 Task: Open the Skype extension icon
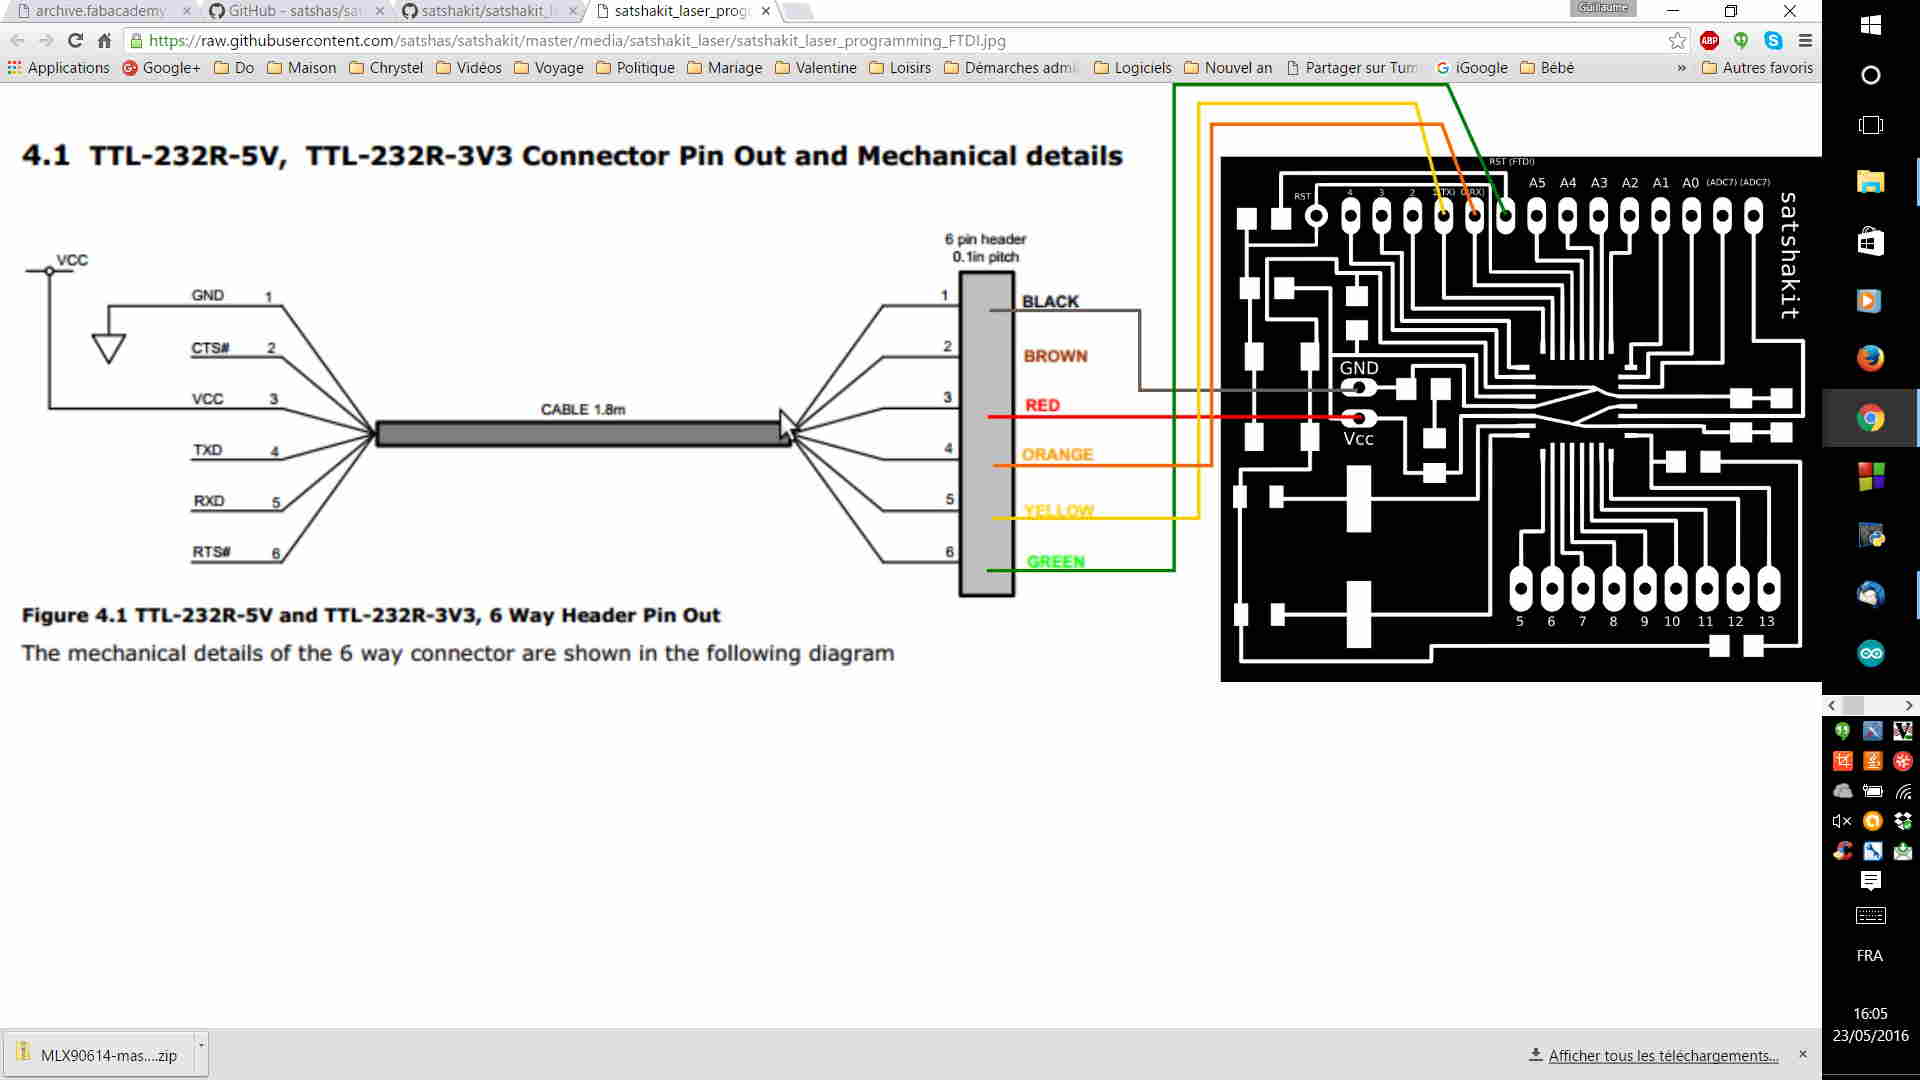[1773, 41]
